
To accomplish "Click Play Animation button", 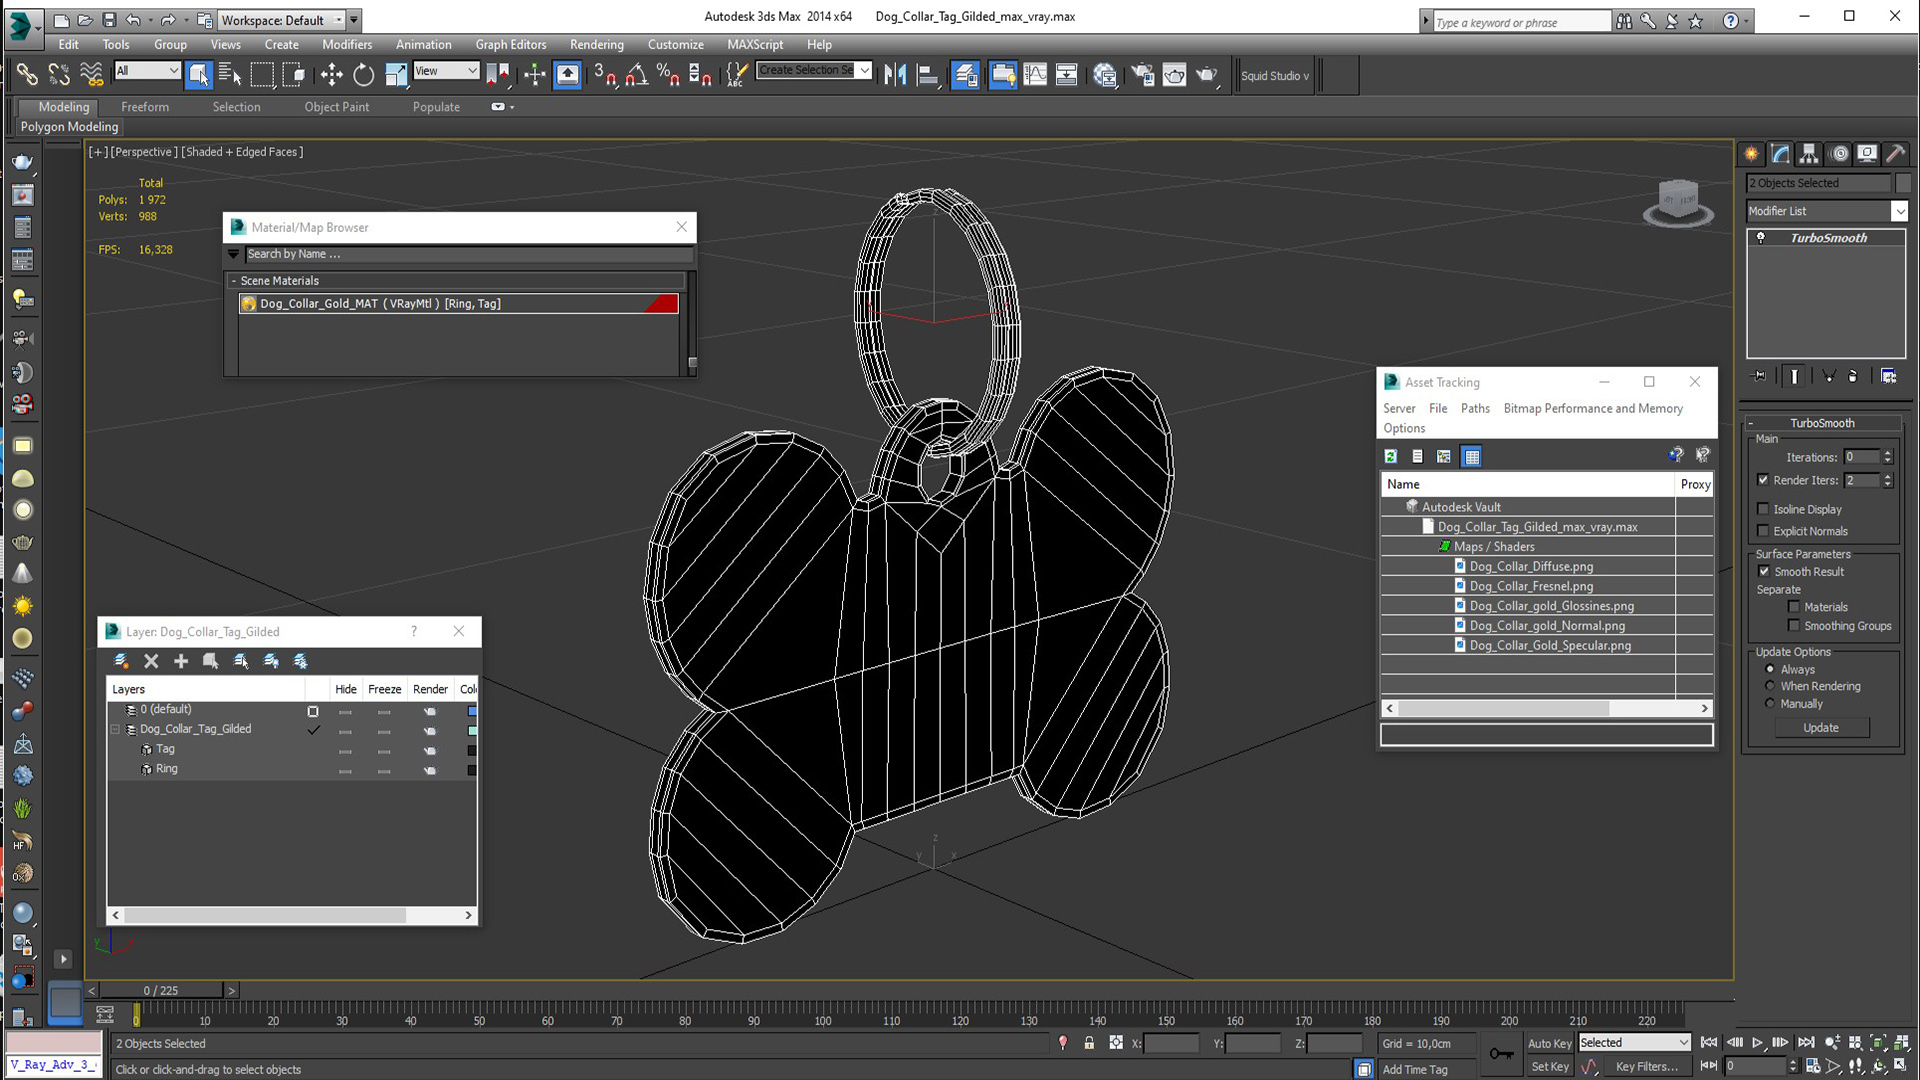I will click(1757, 1043).
